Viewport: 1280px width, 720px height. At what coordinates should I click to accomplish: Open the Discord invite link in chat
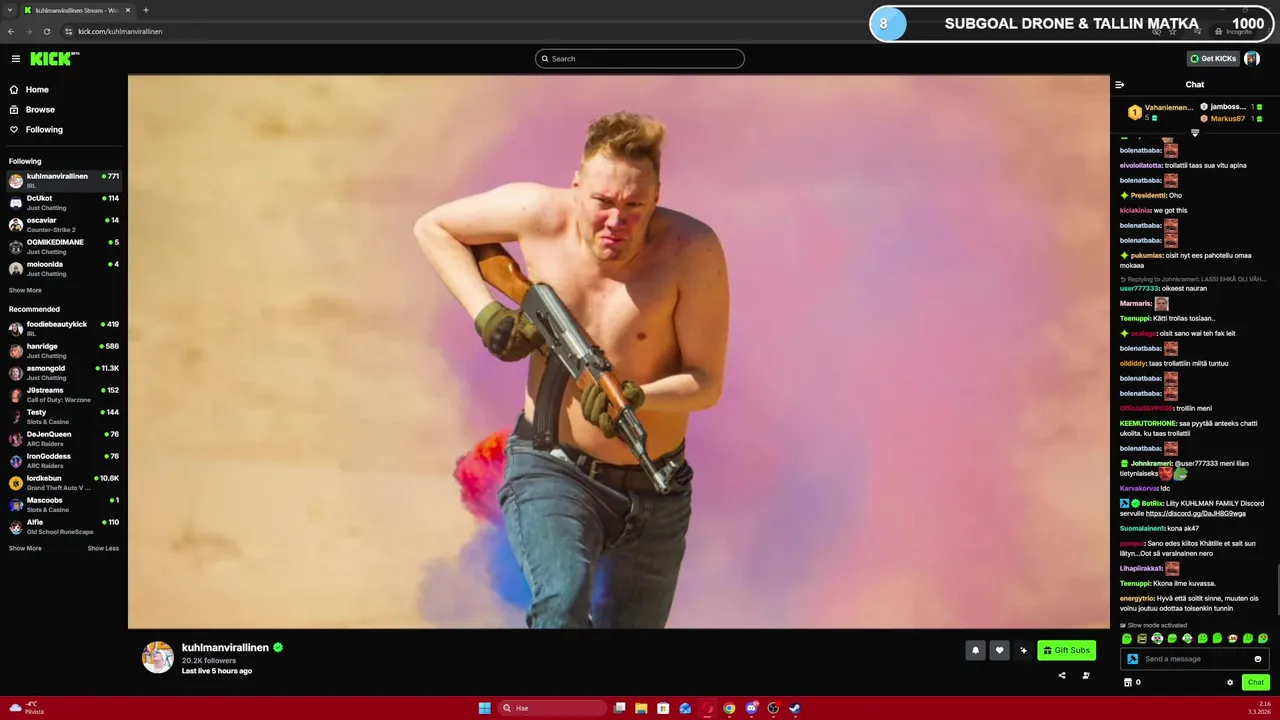[1195, 513]
